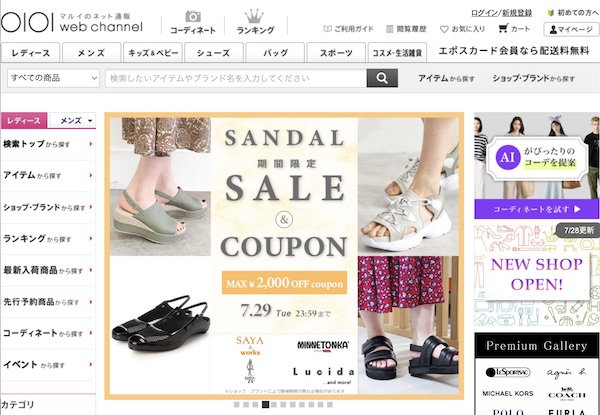Expand ランキングから探す sidebar item
Screen dimensions: 600x415
[x=47, y=239]
